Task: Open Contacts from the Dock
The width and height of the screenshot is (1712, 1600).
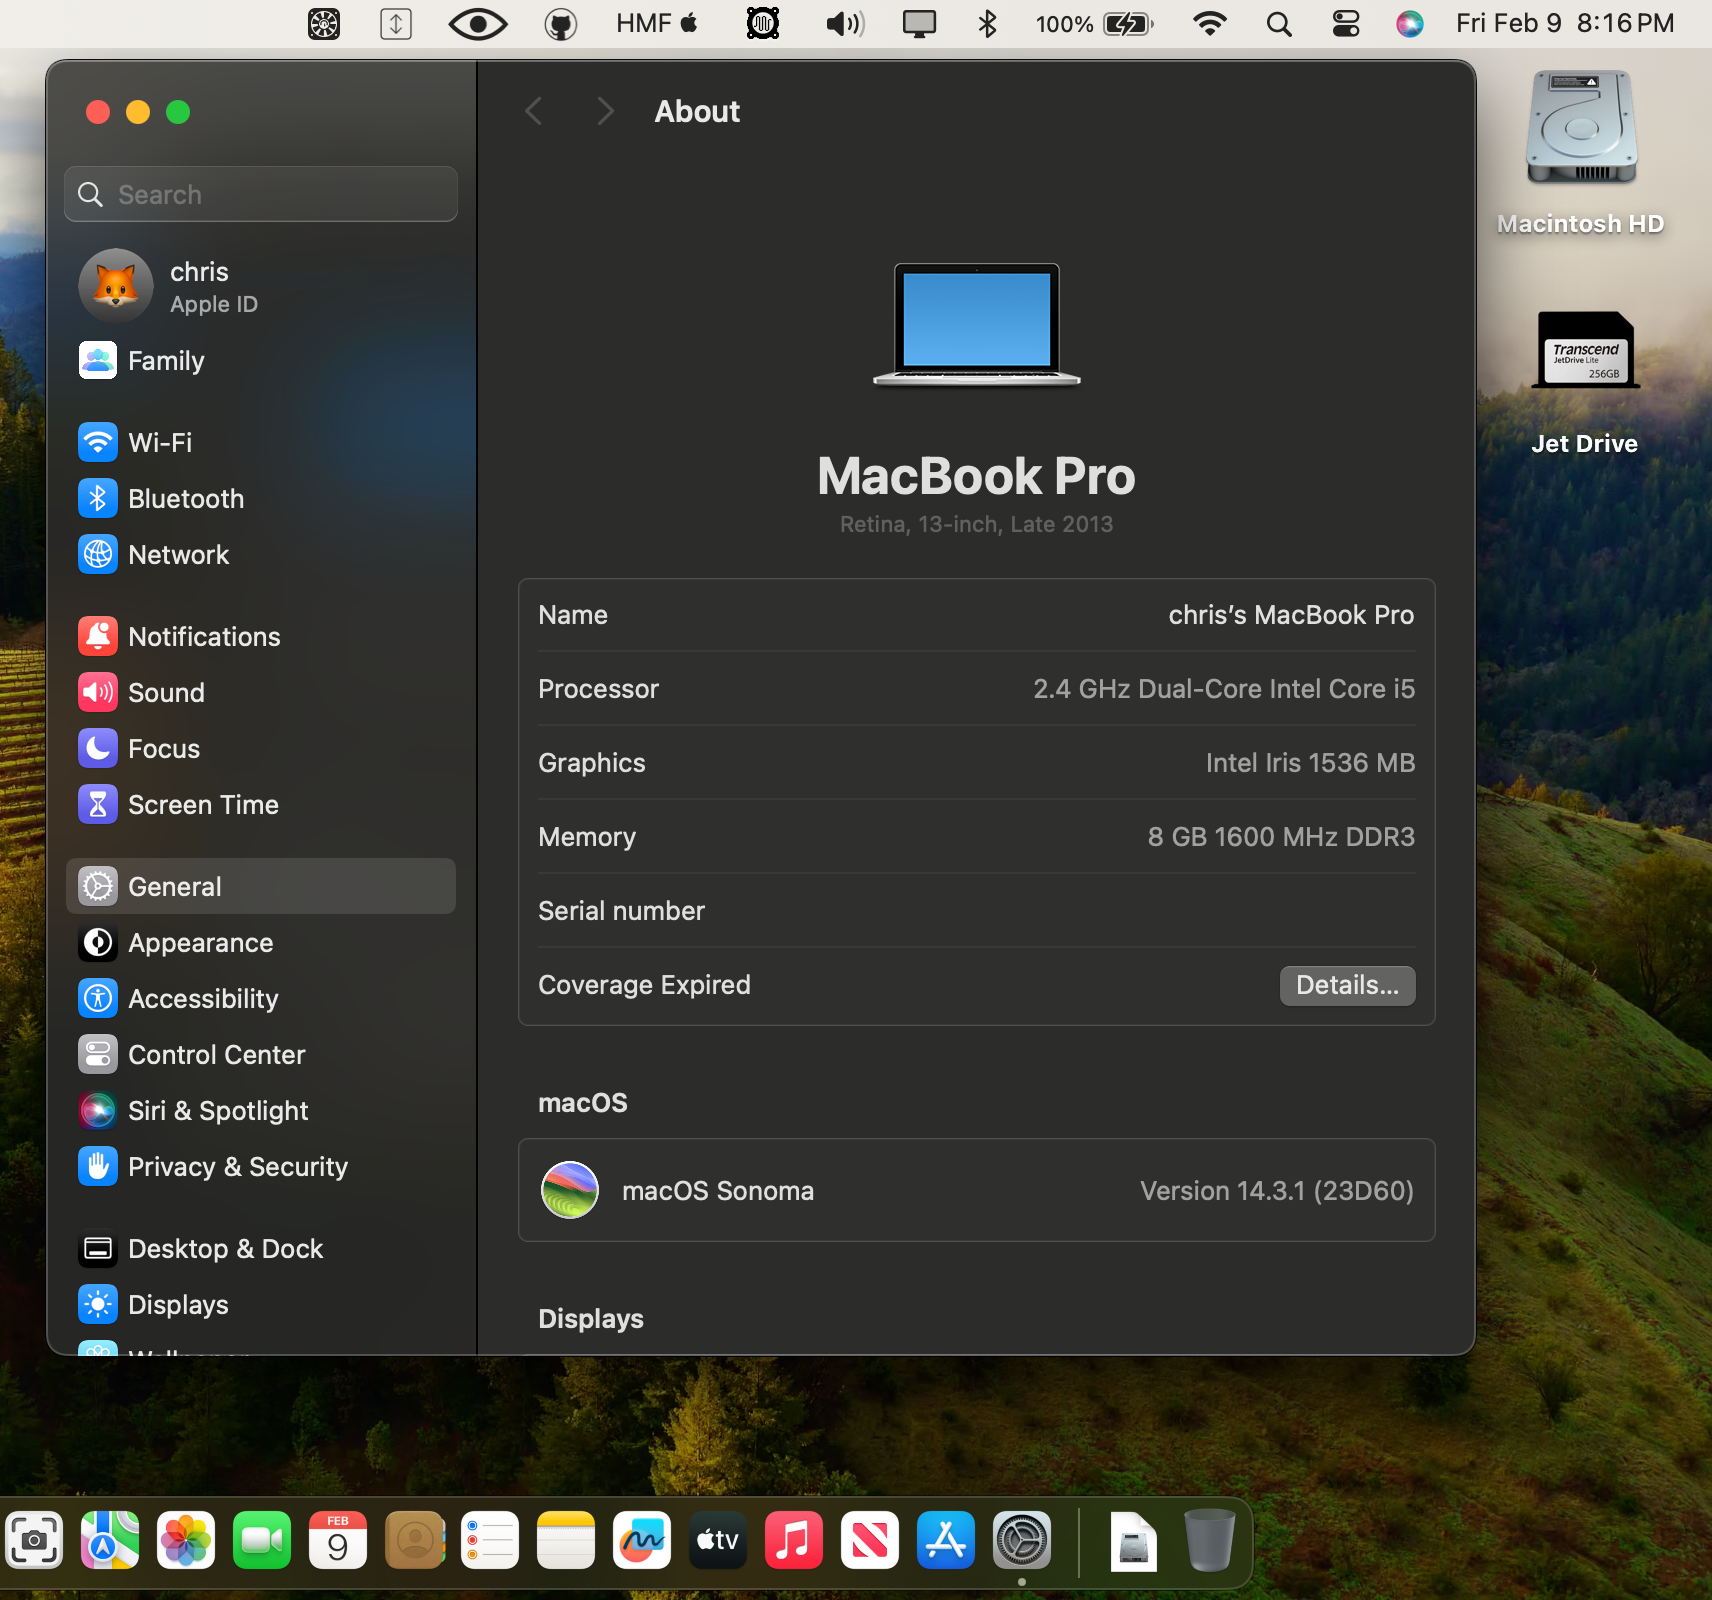Action: pyautogui.click(x=414, y=1540)
